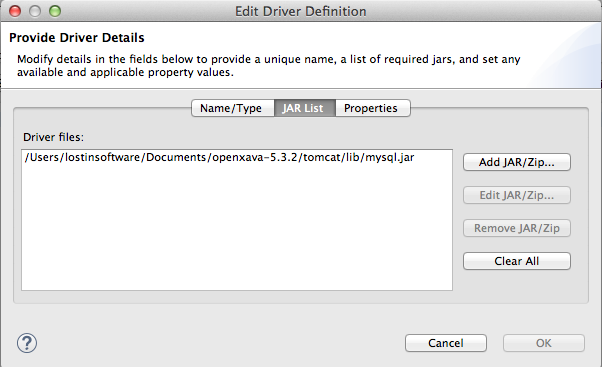602x367 pixels.
Task: Open help via the question mark icon
Action: [27, 343]
